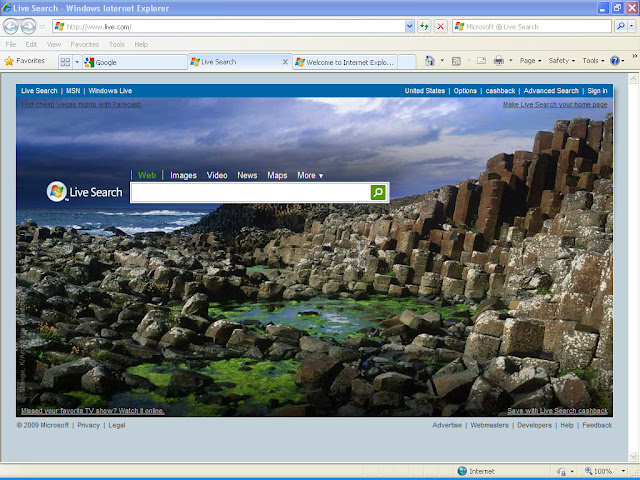
Task: Click the browser Back arrow button
Action: pos(11,27)
